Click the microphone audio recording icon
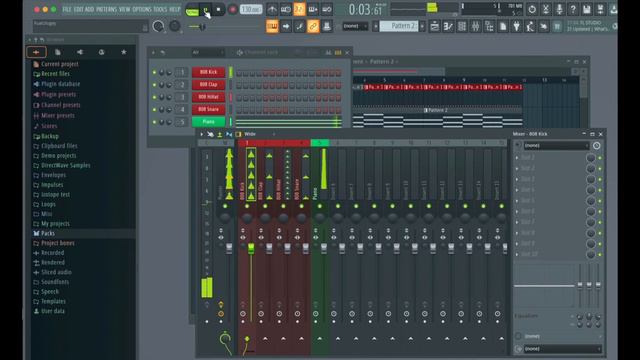Screen dimensions: 640x360 559,9
